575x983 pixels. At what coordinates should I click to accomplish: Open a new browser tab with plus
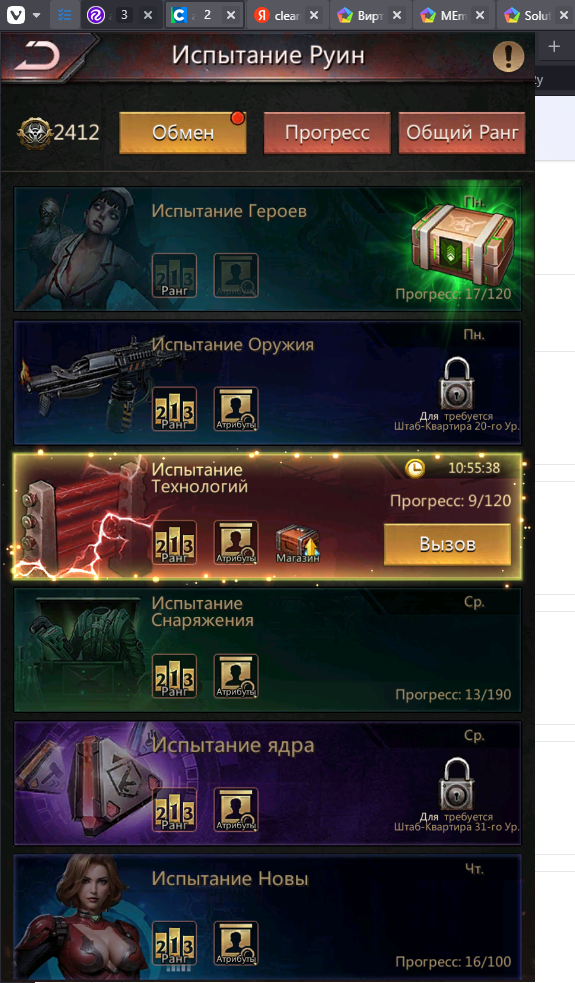(554, 46)
